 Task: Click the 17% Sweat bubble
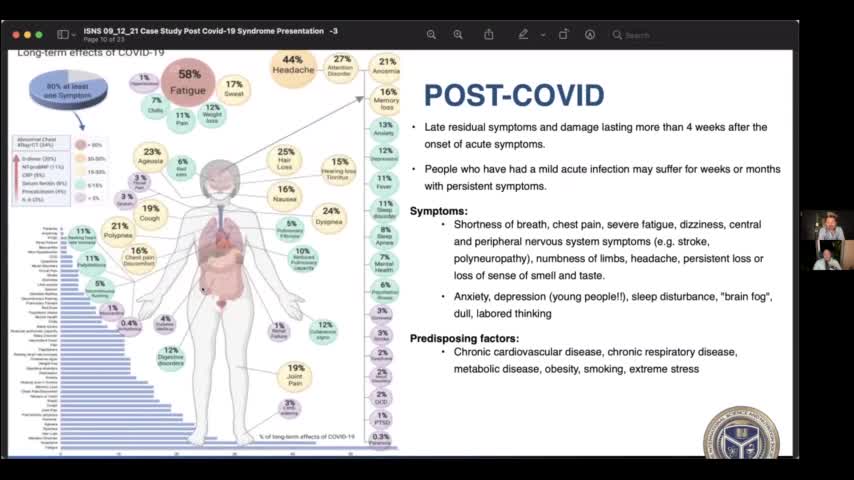coord(234,89)
